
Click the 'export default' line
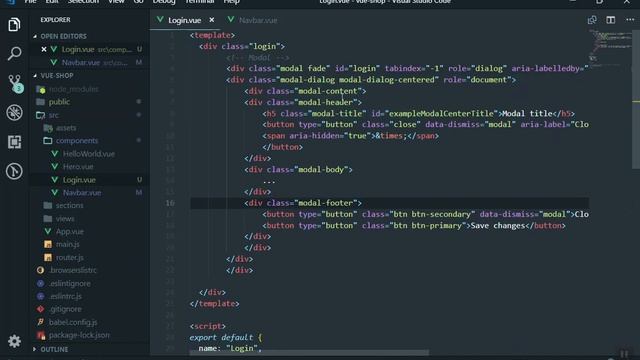226,338
